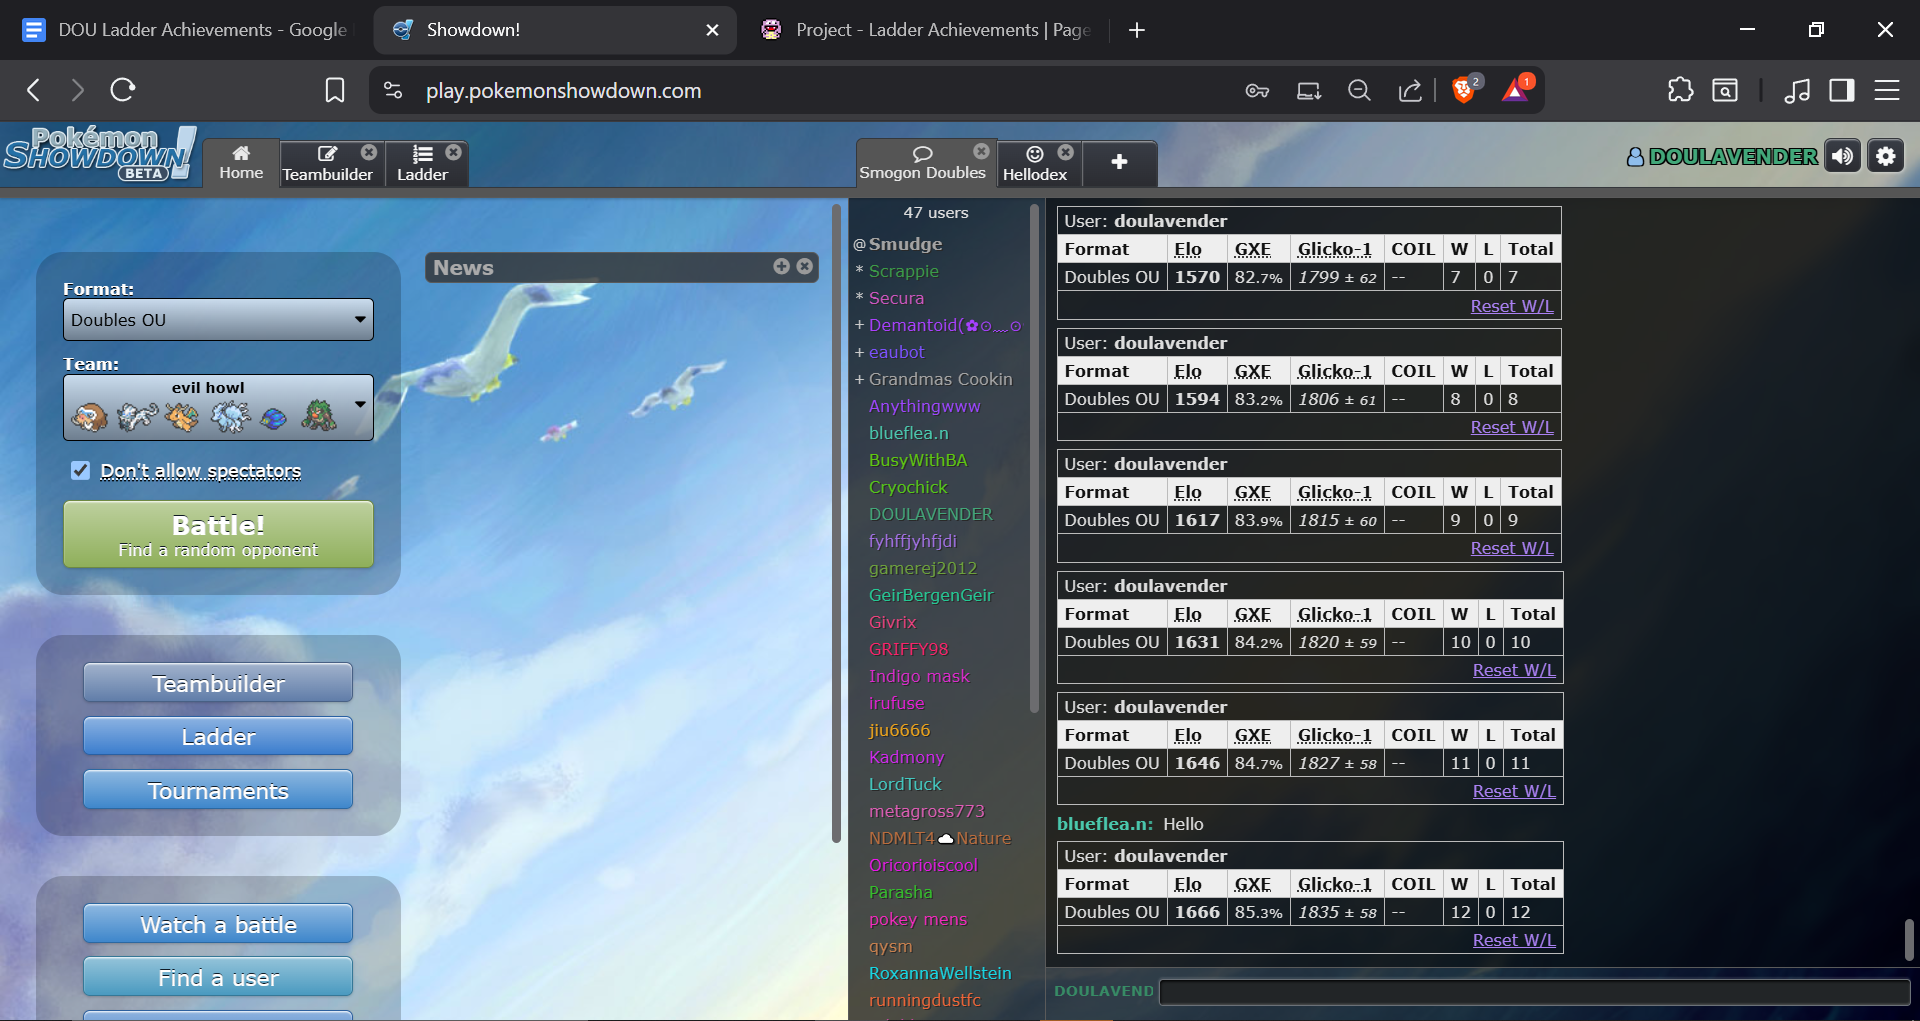The width and height of the screenshot is (1920, 1021).
Task: Close the Showdown! browser tab
Action: [x=712, y=30]
